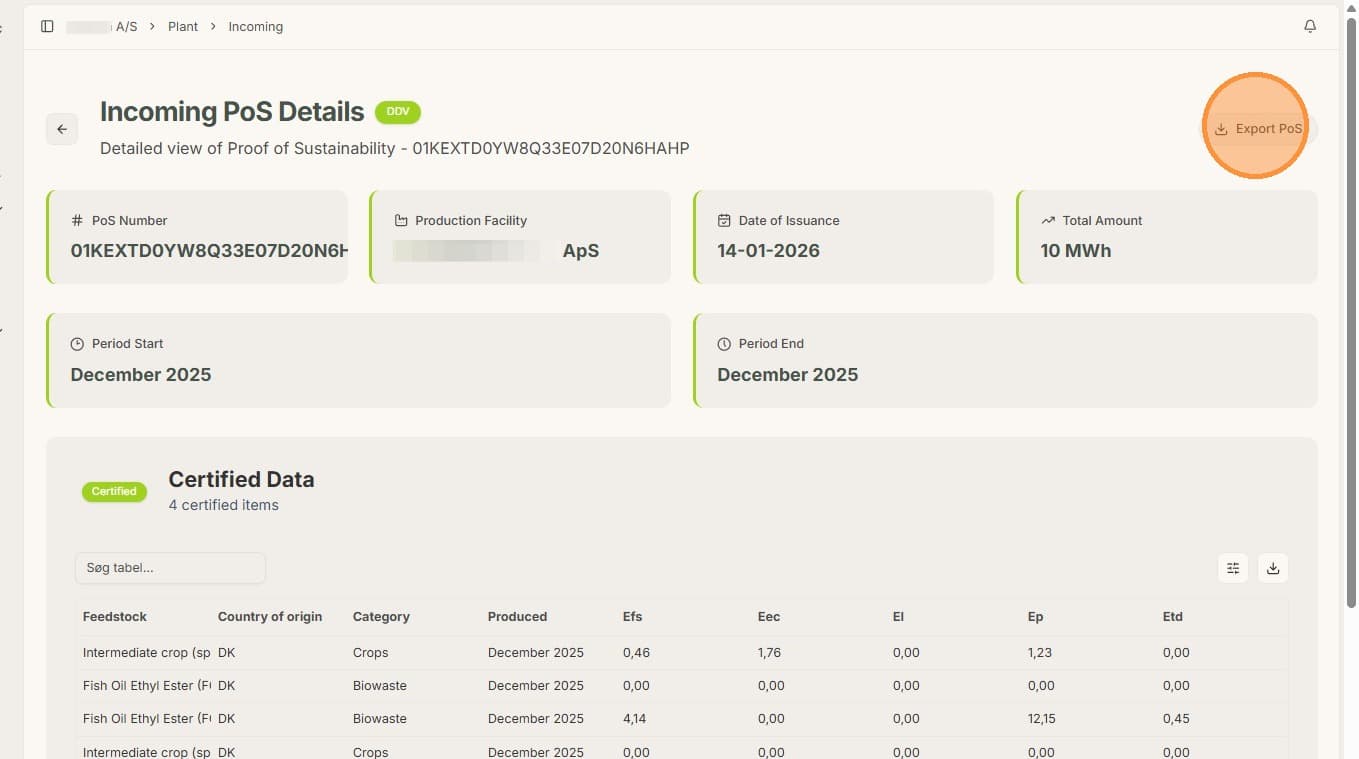
Task: Click the Export PoS button
Action: [1258, 129]
